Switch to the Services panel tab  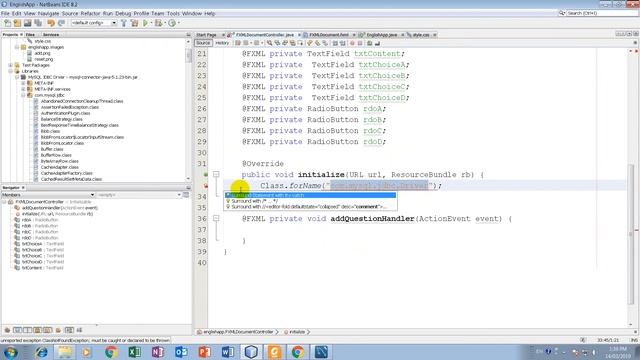click(51, 35)
